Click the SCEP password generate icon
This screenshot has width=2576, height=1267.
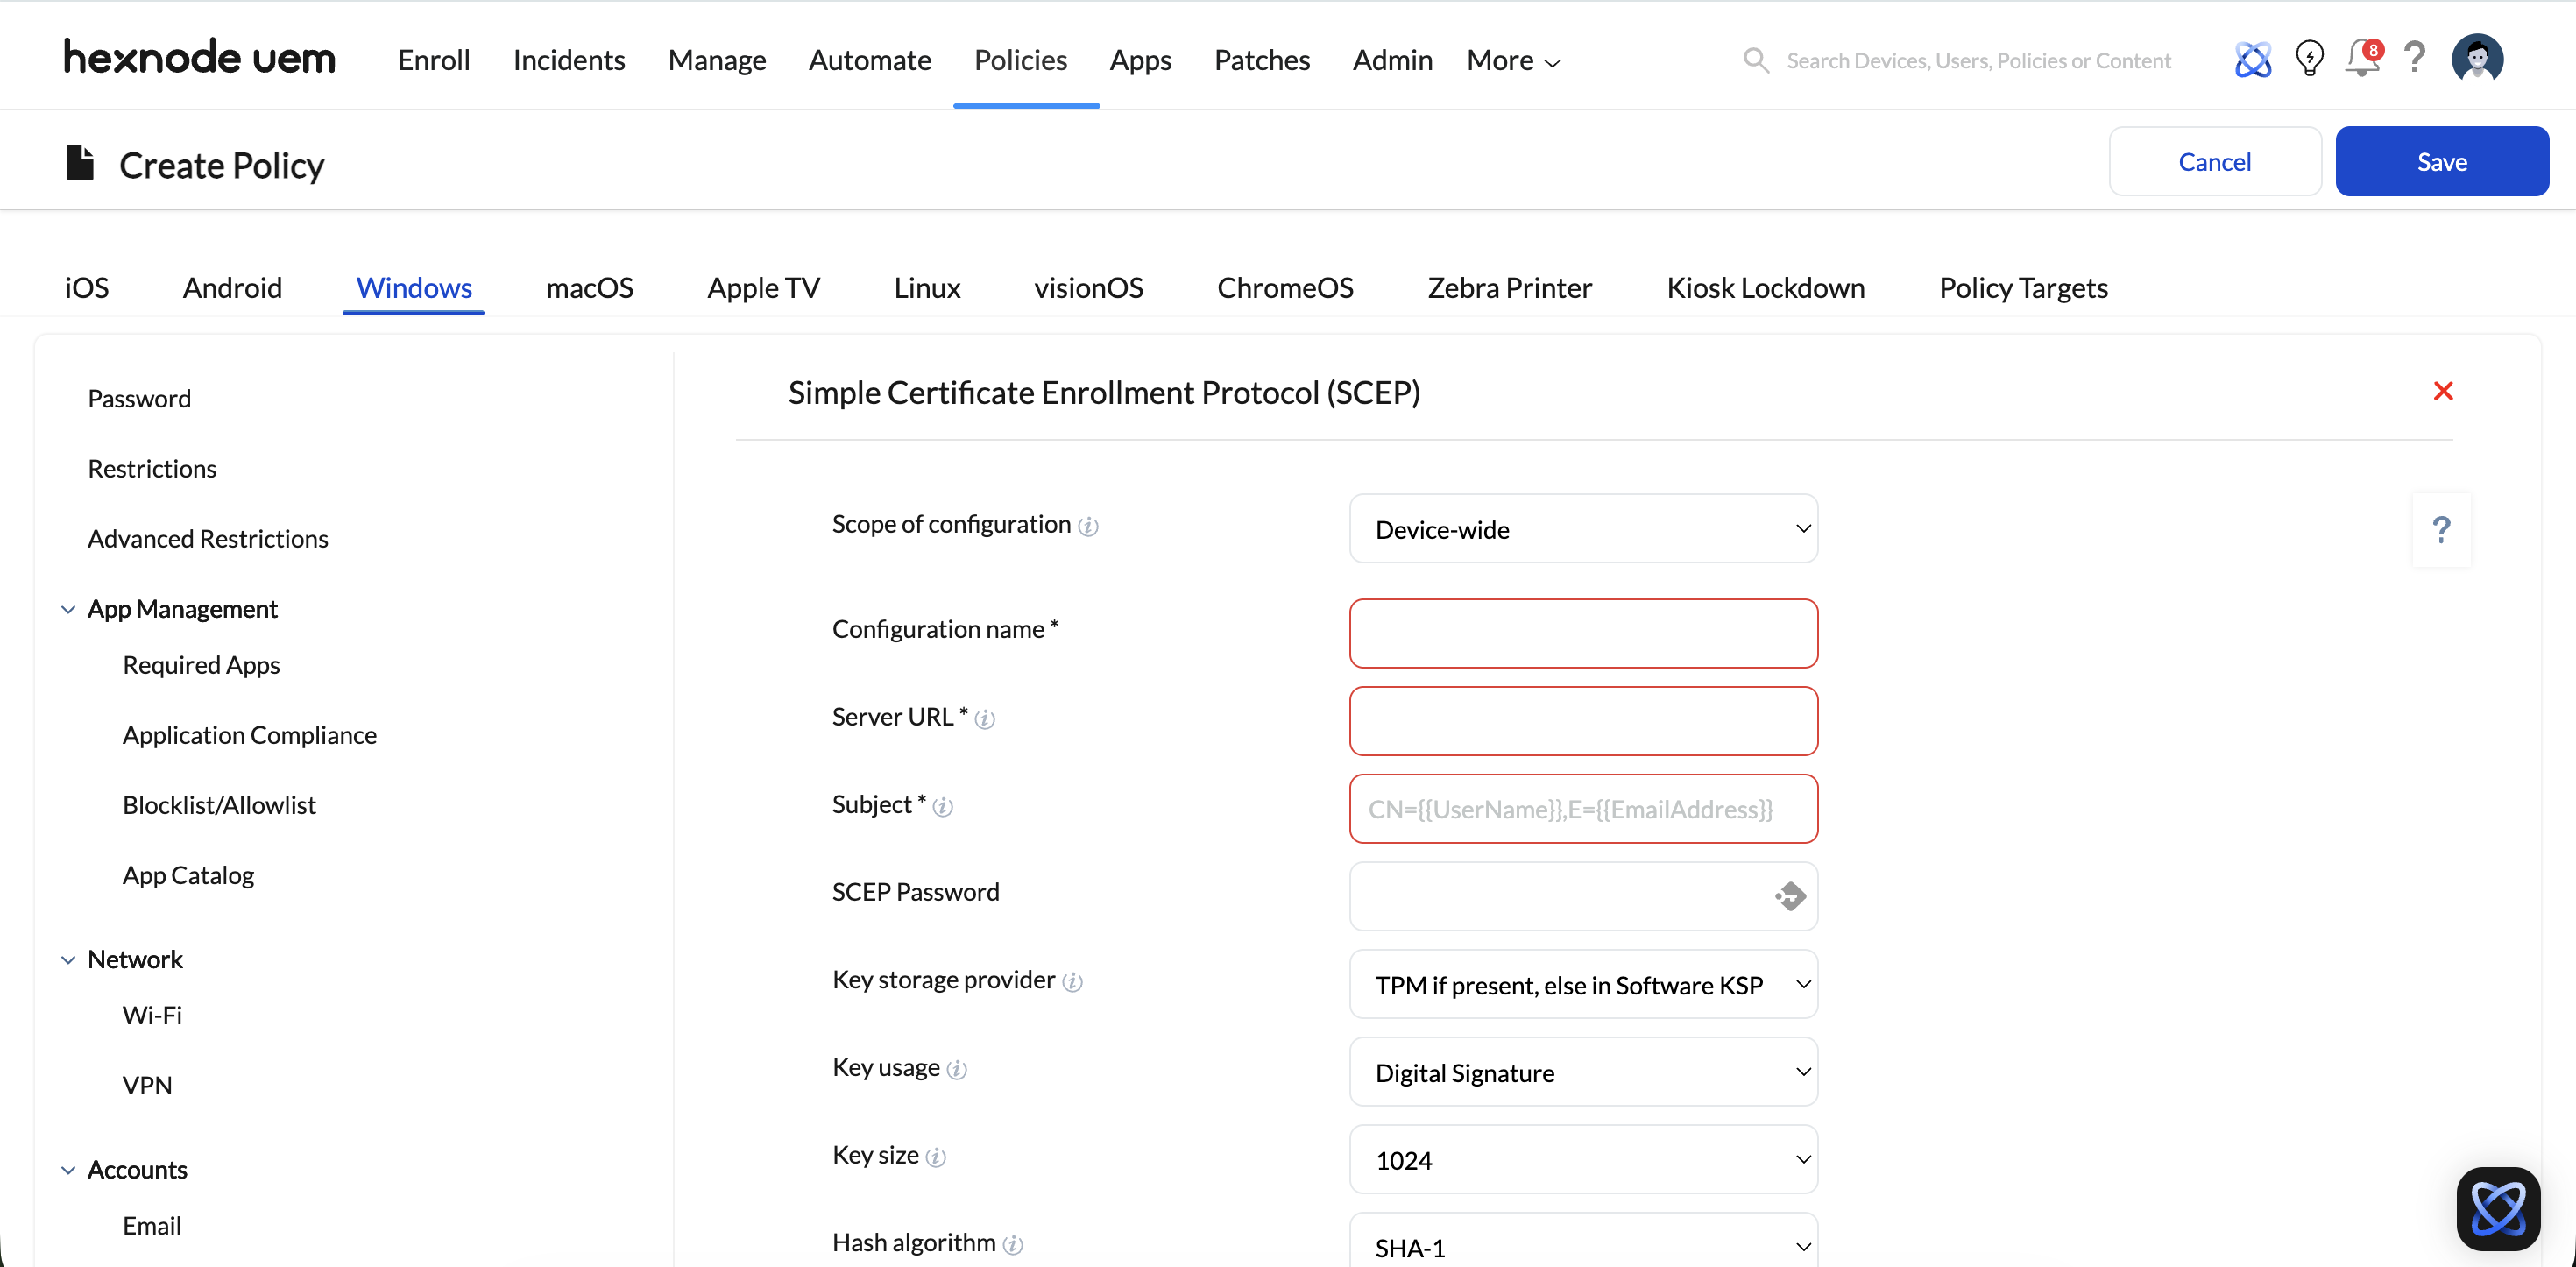pyautogui.click(x=1790, y=896)
